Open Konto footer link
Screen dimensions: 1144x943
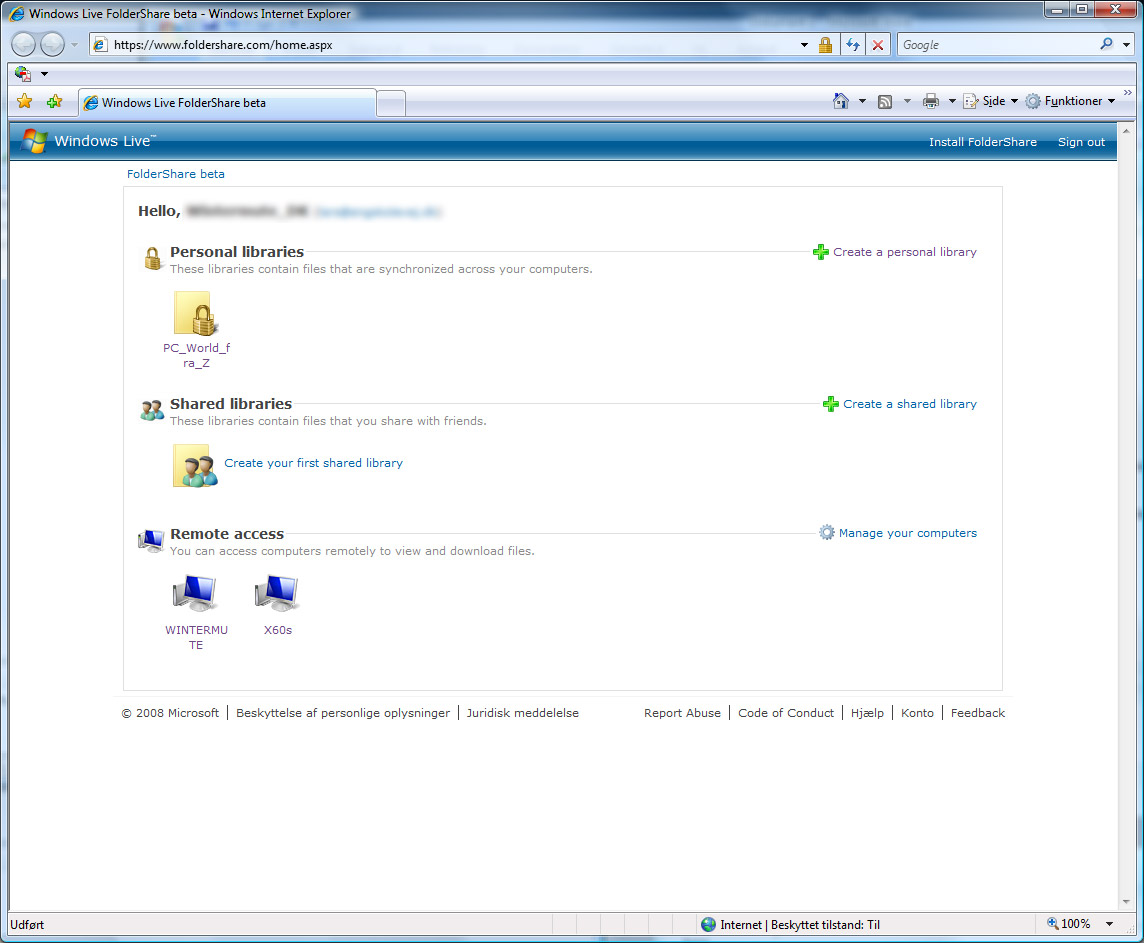coord(917,713)
